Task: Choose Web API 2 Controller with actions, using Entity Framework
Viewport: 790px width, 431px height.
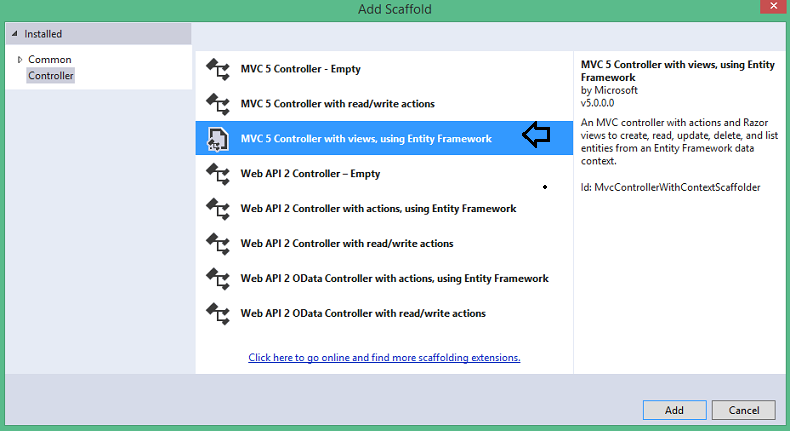Action: click(378, 209)
